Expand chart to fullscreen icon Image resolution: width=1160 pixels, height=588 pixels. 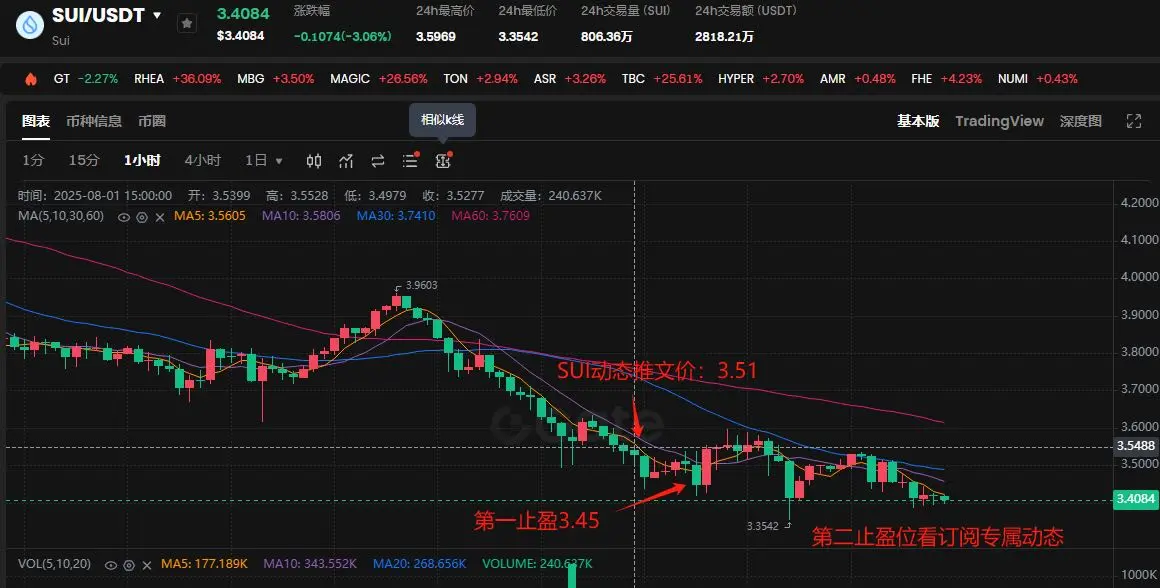click(1133, 121)
